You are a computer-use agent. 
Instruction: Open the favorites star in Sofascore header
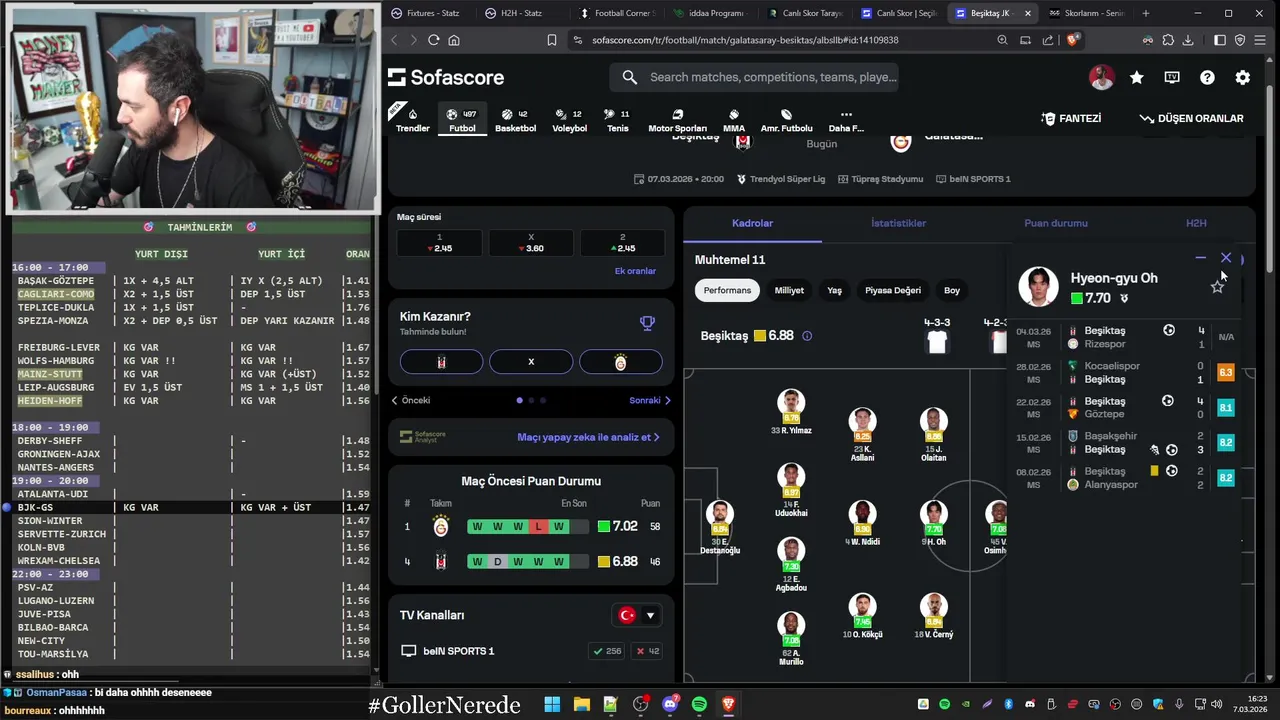(1137, 77)
